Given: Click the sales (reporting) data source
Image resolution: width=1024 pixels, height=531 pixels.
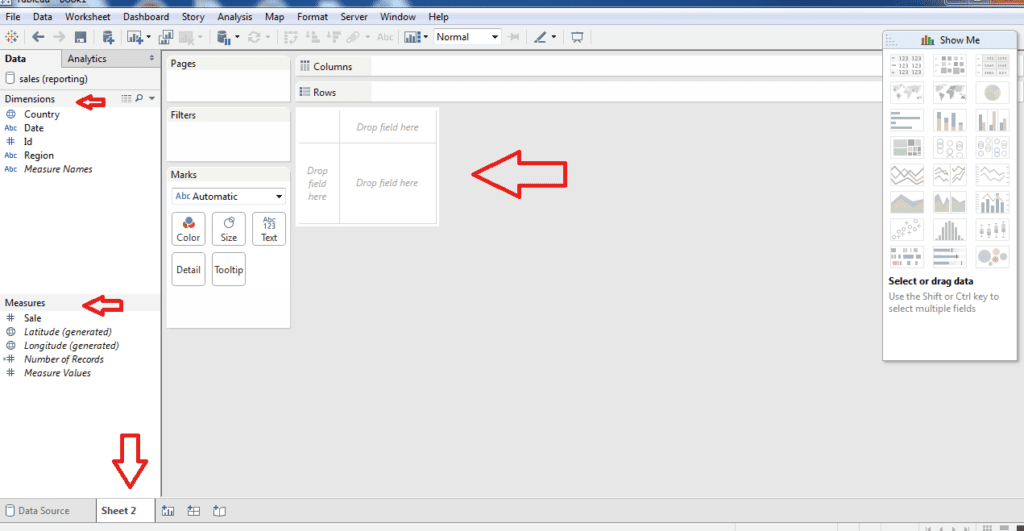Looking at the screenshot, I should click(x=53, y=78).
